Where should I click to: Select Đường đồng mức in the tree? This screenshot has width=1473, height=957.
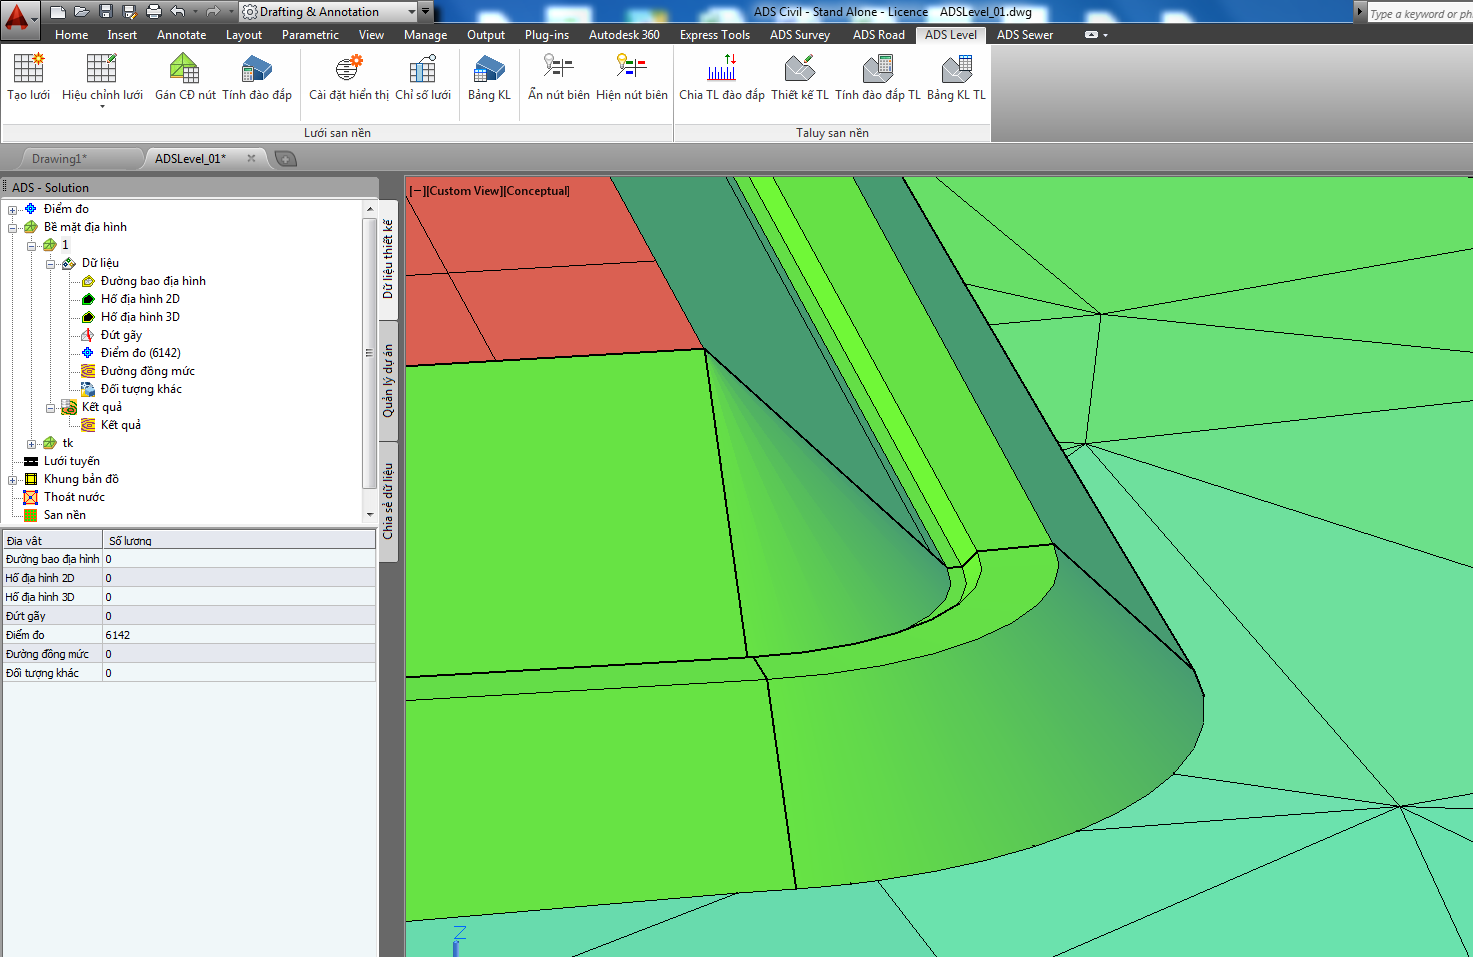(147, 371)
